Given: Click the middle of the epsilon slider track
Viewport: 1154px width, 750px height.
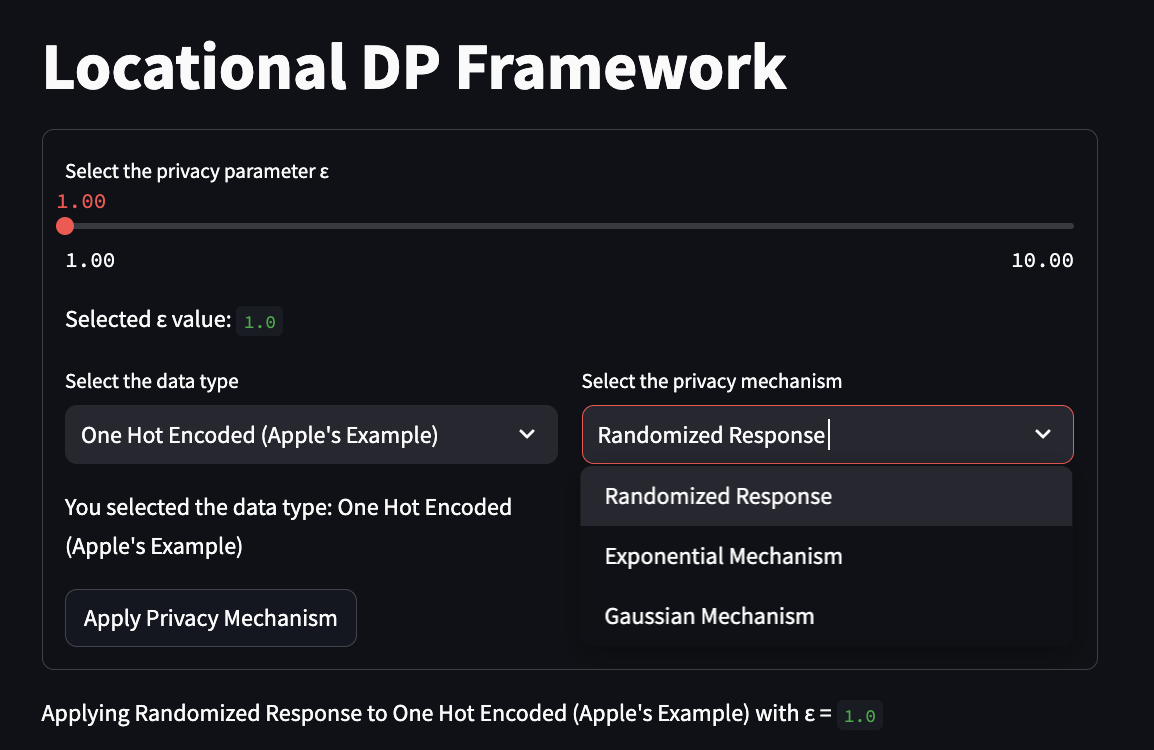Looking at the screenshot, I should tap(570, 226).
